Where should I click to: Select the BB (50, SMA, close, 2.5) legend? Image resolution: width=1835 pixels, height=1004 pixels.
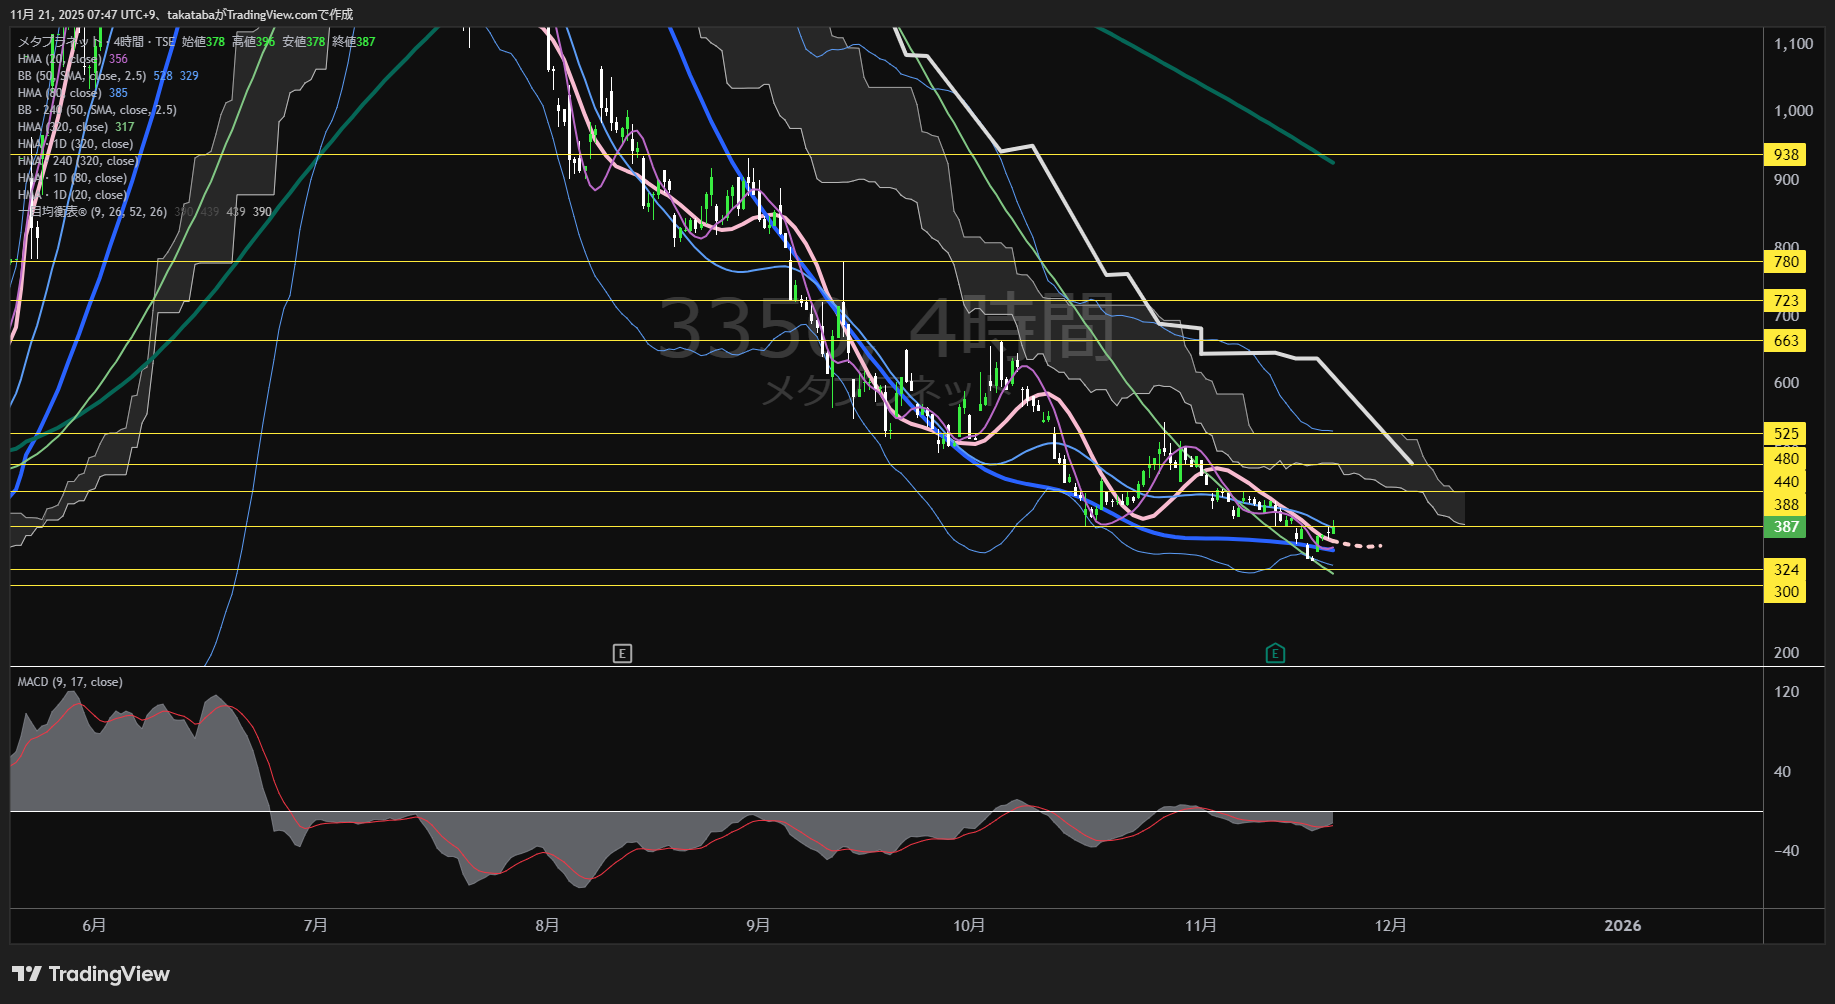point(82,76)
